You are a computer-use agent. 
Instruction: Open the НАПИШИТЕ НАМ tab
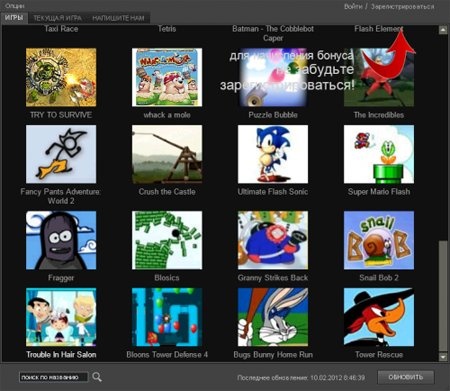[x=118, y=18]
